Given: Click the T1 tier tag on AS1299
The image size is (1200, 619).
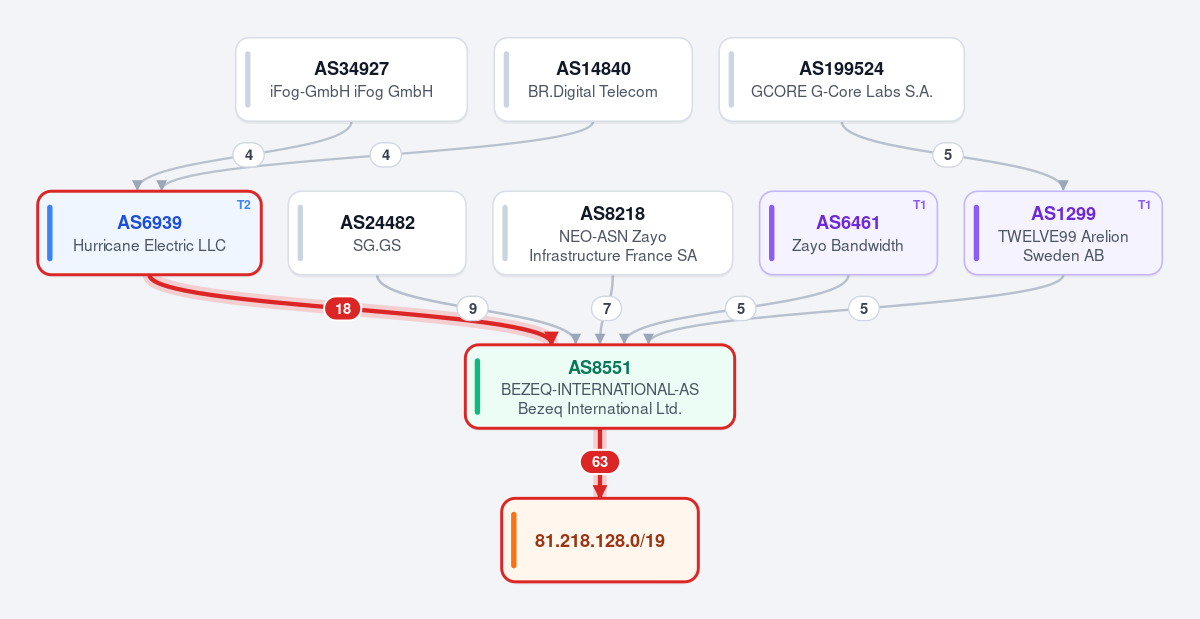Looking at the screenshot, I should click(x=1145, y=204).
